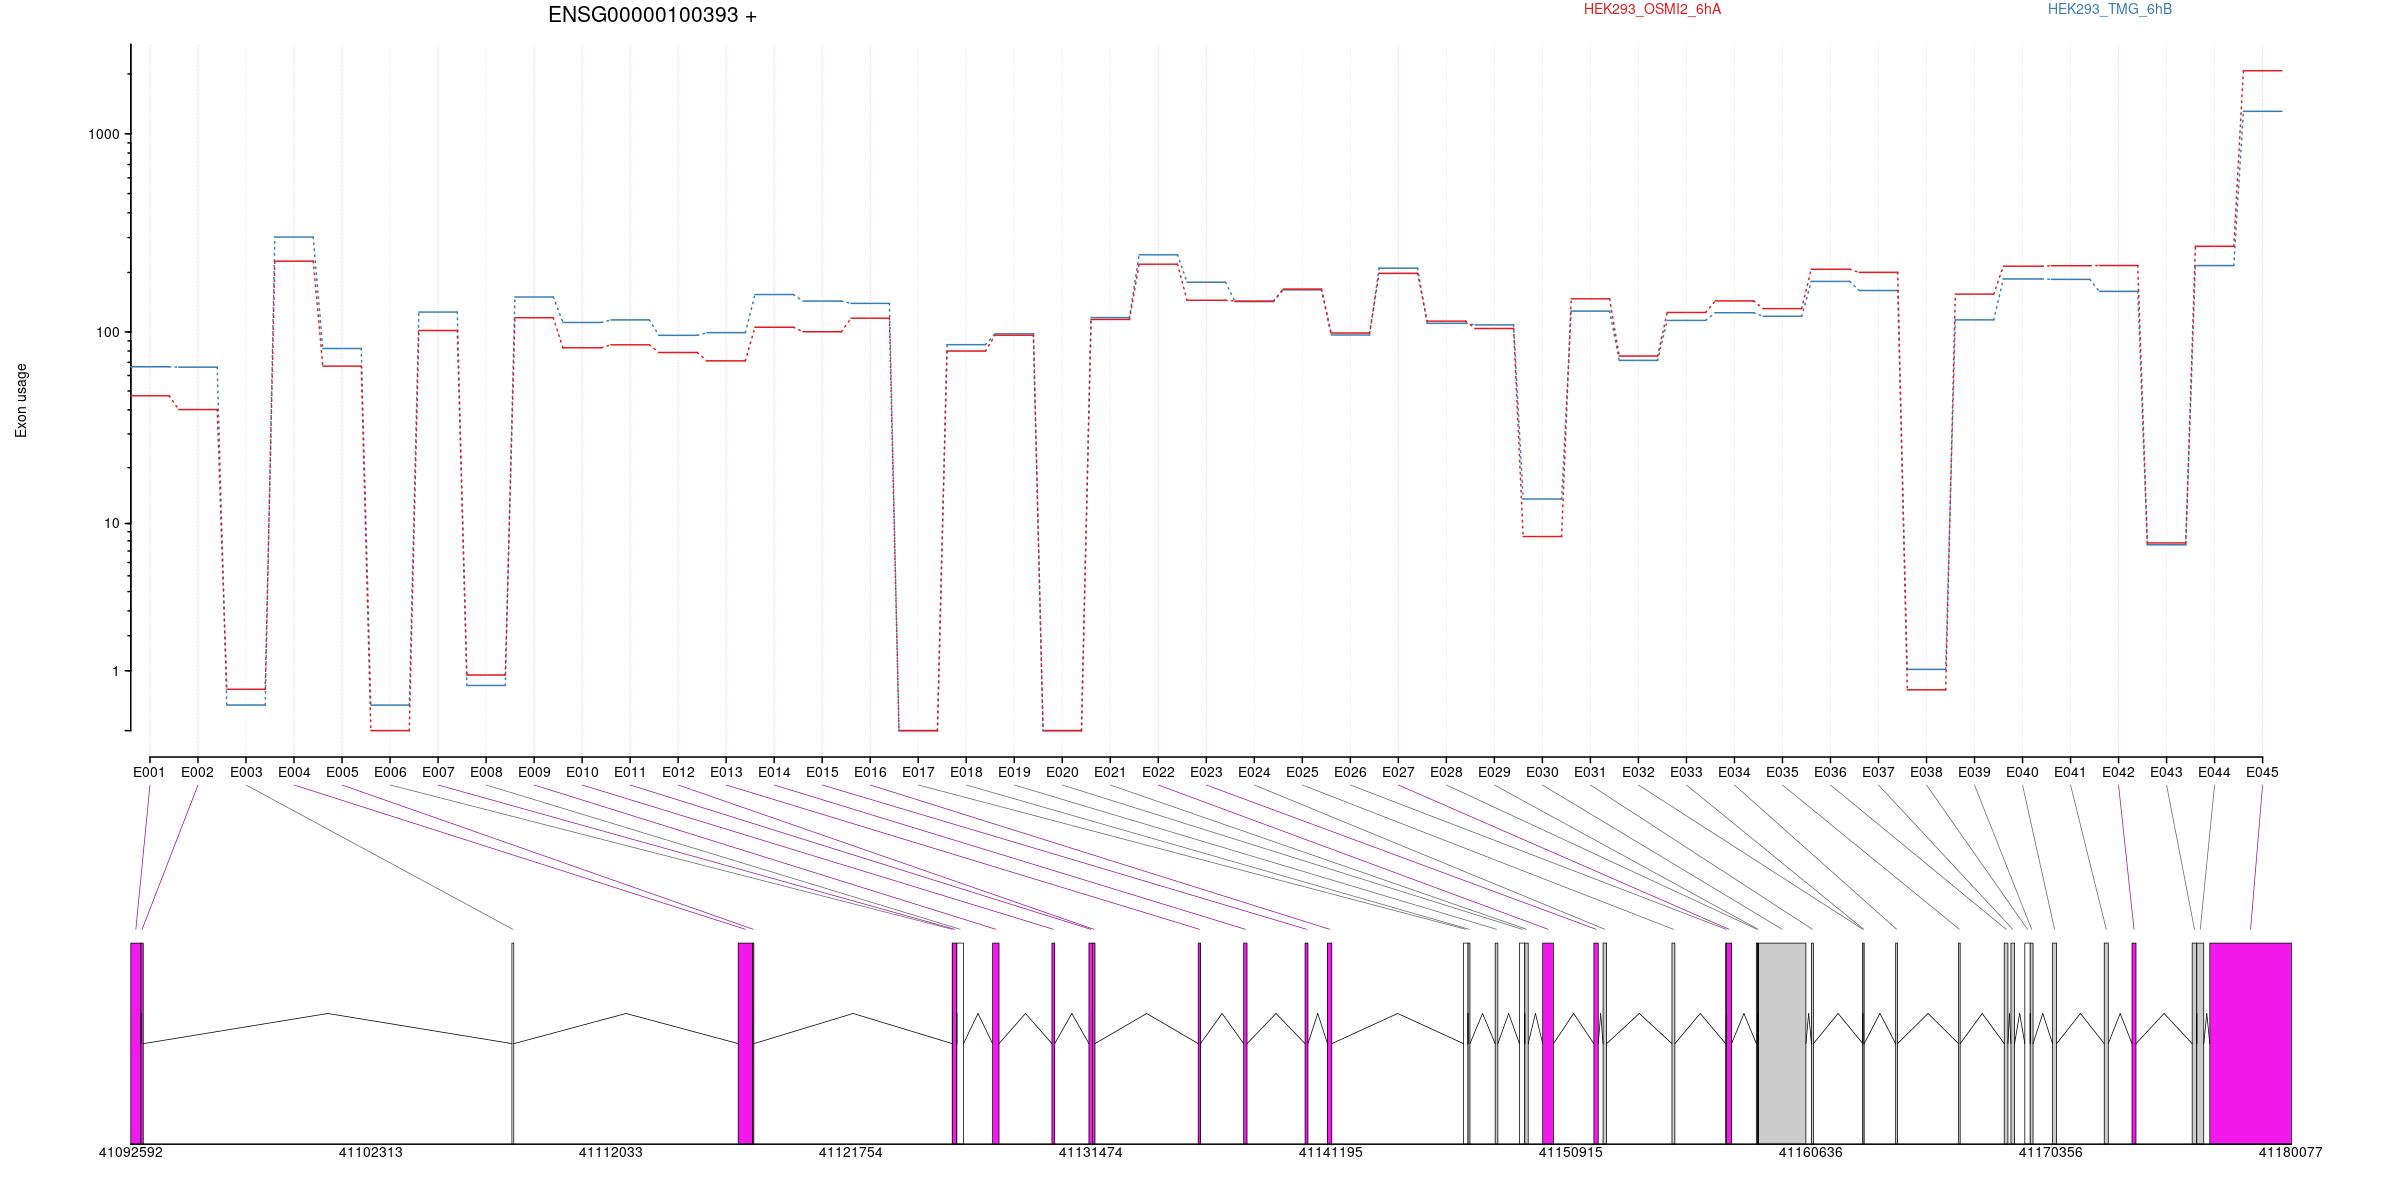Viewport: 2400px width, 1200px height.
Task: Click genomic coordinate 41180077
Action: click(x=2291, y=1152)
